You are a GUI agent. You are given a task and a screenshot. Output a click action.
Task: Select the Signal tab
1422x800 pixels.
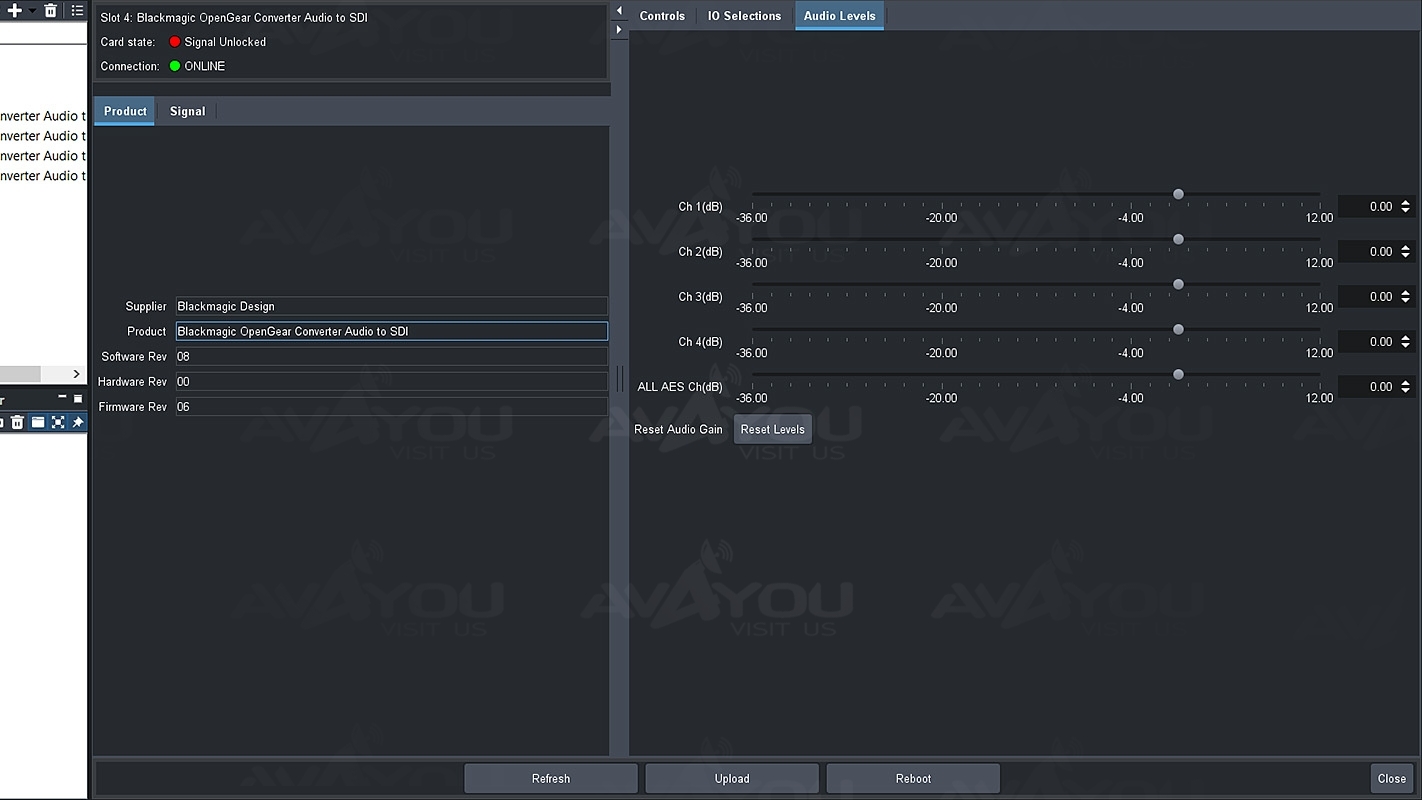pyautogui.click(x=187, y=111)
